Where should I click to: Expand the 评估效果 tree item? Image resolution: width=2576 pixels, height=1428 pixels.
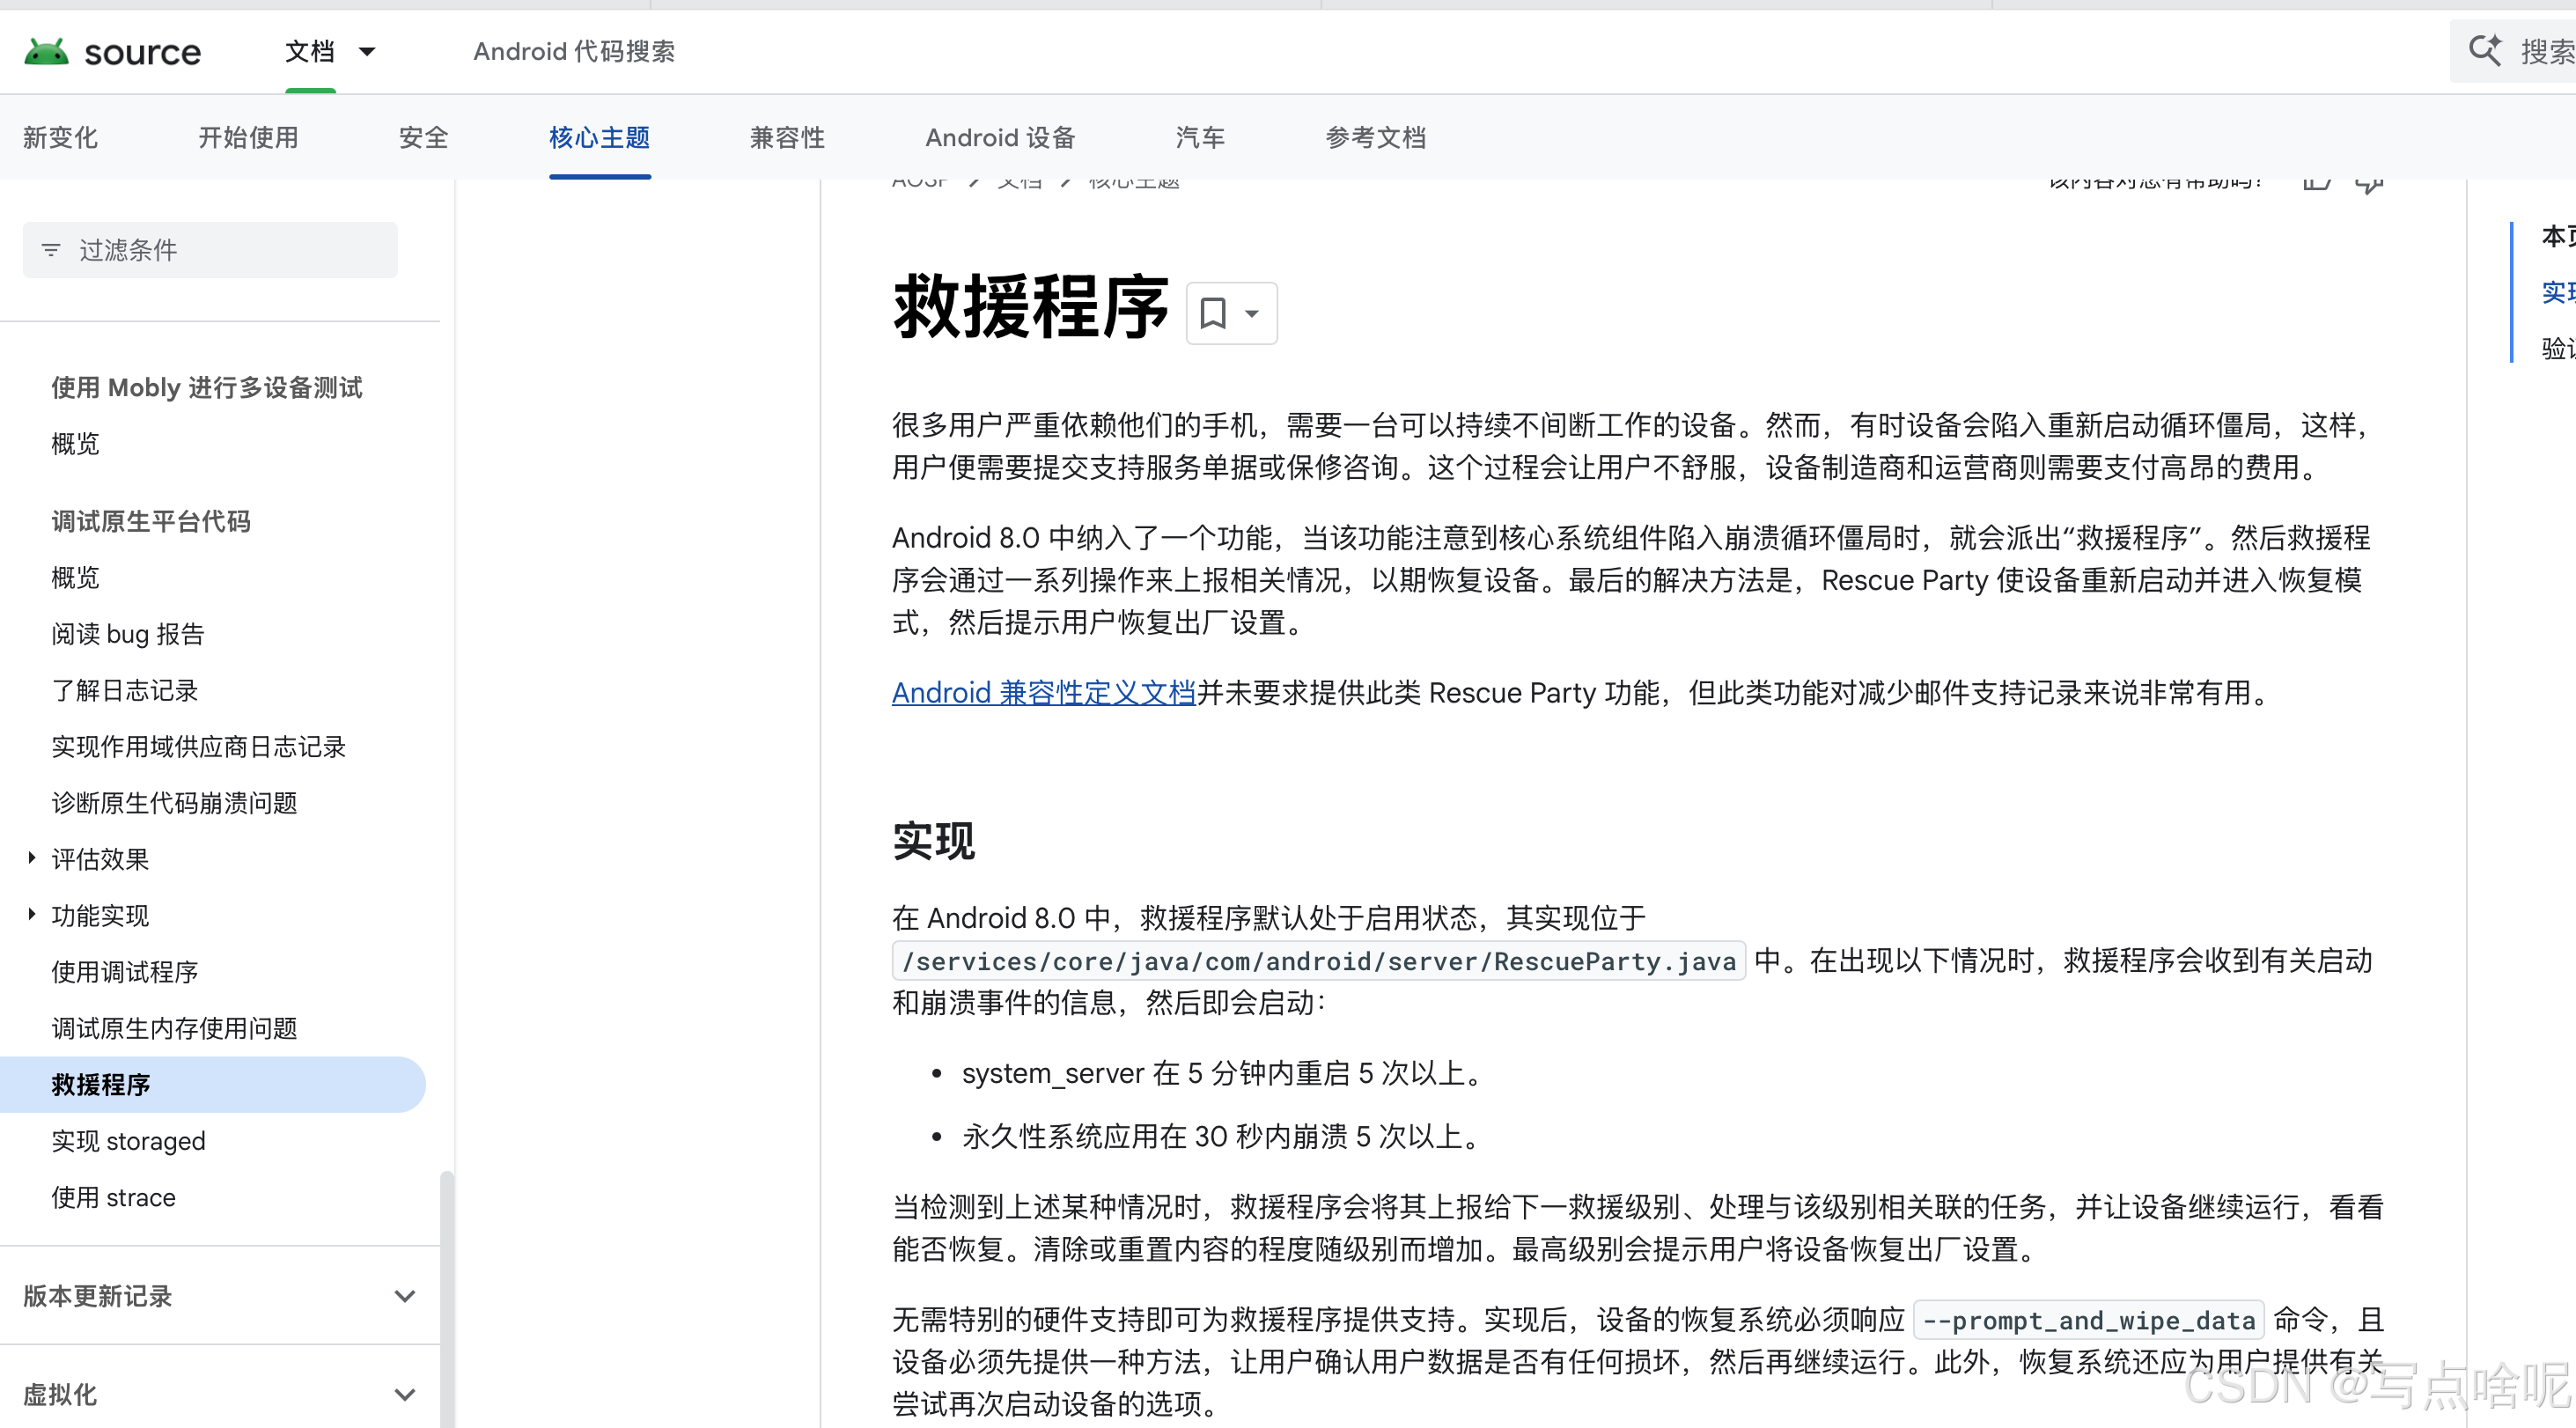(x=32, y=858)
